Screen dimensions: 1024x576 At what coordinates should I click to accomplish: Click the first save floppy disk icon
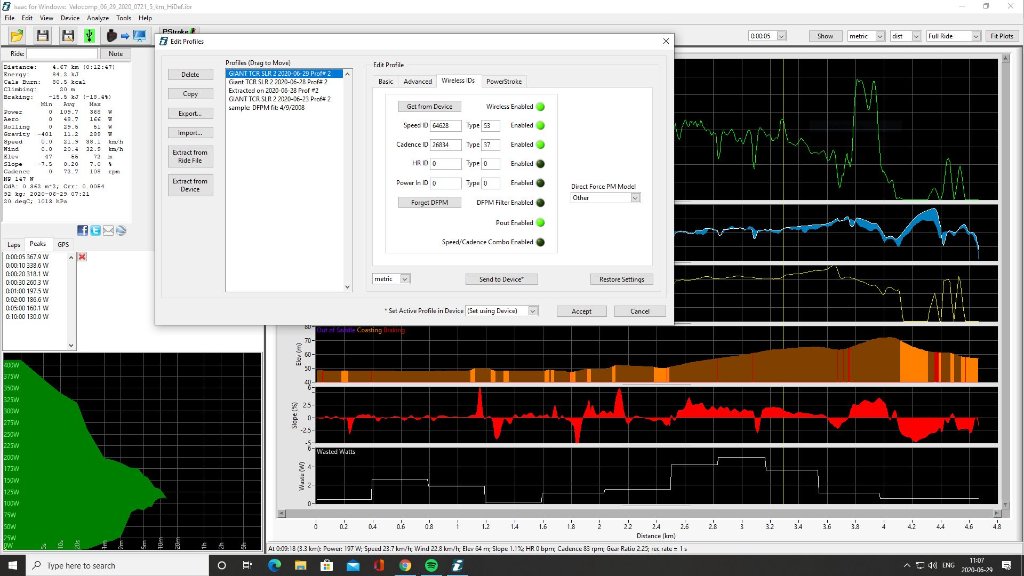[x=43, y=36]
